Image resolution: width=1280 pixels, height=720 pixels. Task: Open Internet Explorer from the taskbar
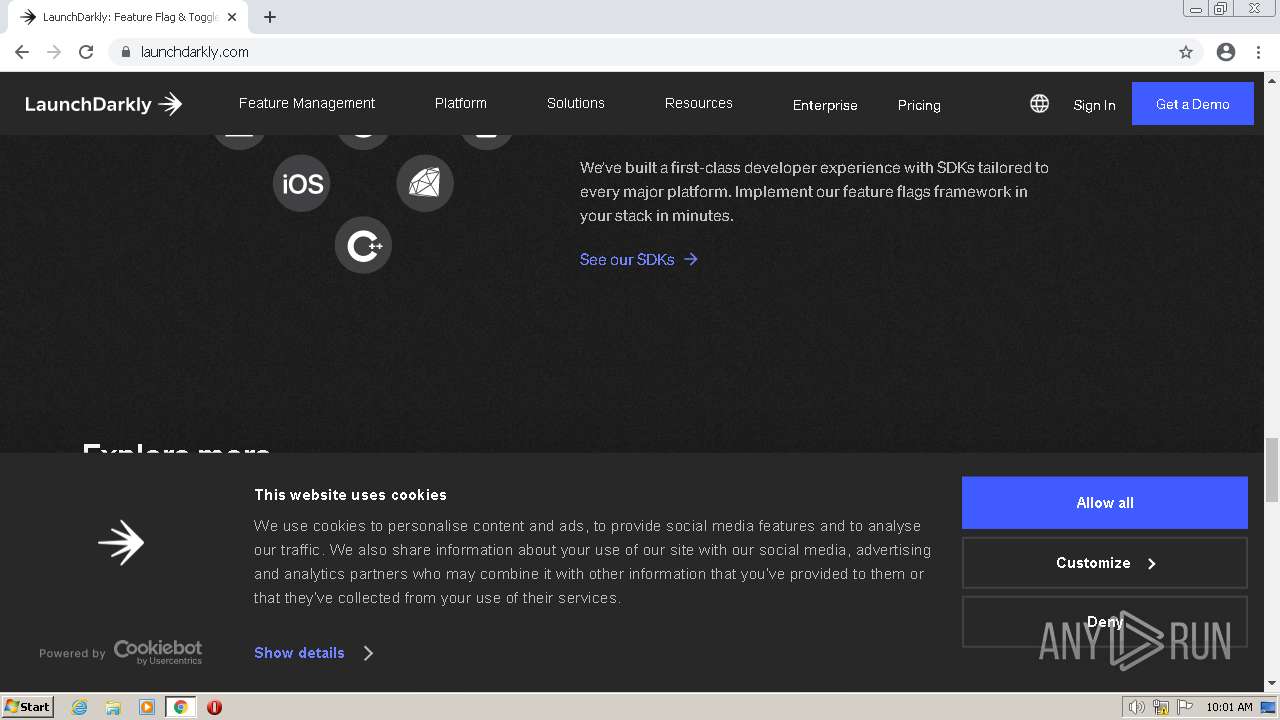point(80,707)
